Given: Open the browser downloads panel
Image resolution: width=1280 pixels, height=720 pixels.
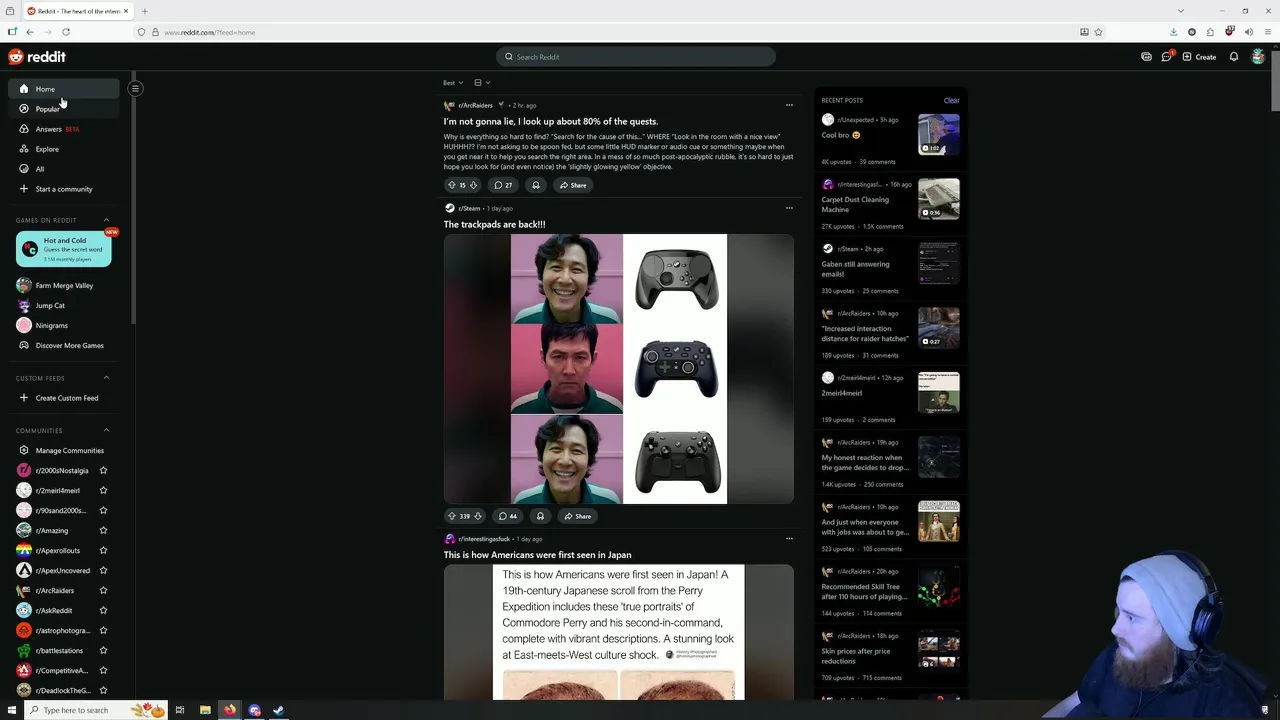Looking at the screenshot, I should pyautogui.click(x=1173, y=32).
